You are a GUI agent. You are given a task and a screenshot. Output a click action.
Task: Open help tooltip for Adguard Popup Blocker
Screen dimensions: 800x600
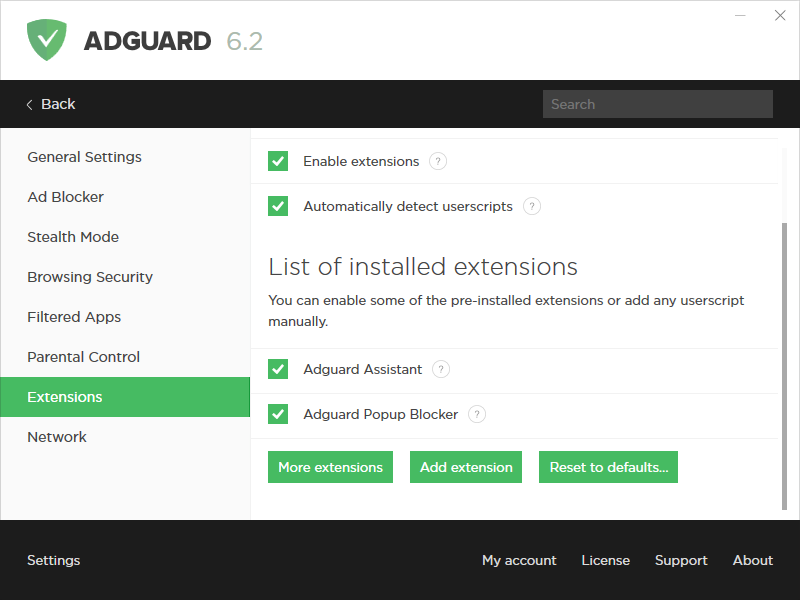(477, 414)
